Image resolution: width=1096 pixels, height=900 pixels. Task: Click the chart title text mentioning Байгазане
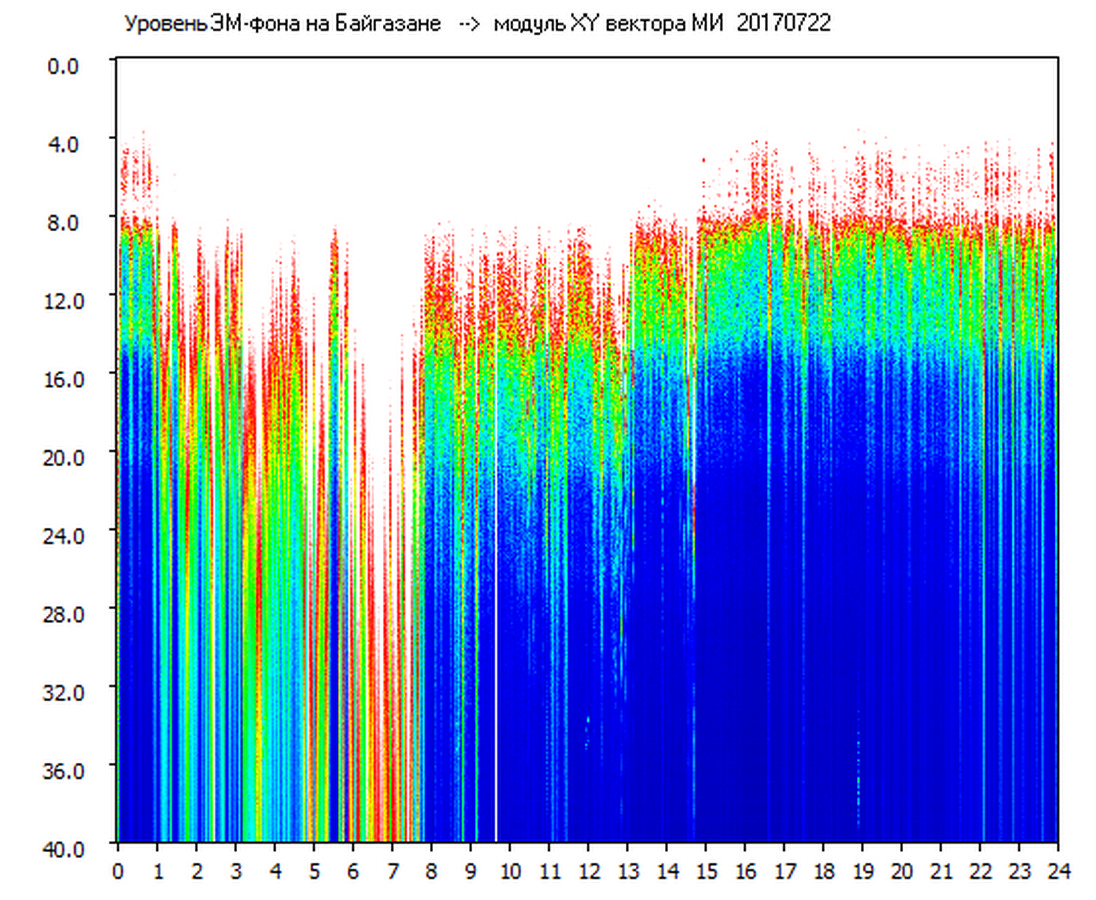point(282,24)
